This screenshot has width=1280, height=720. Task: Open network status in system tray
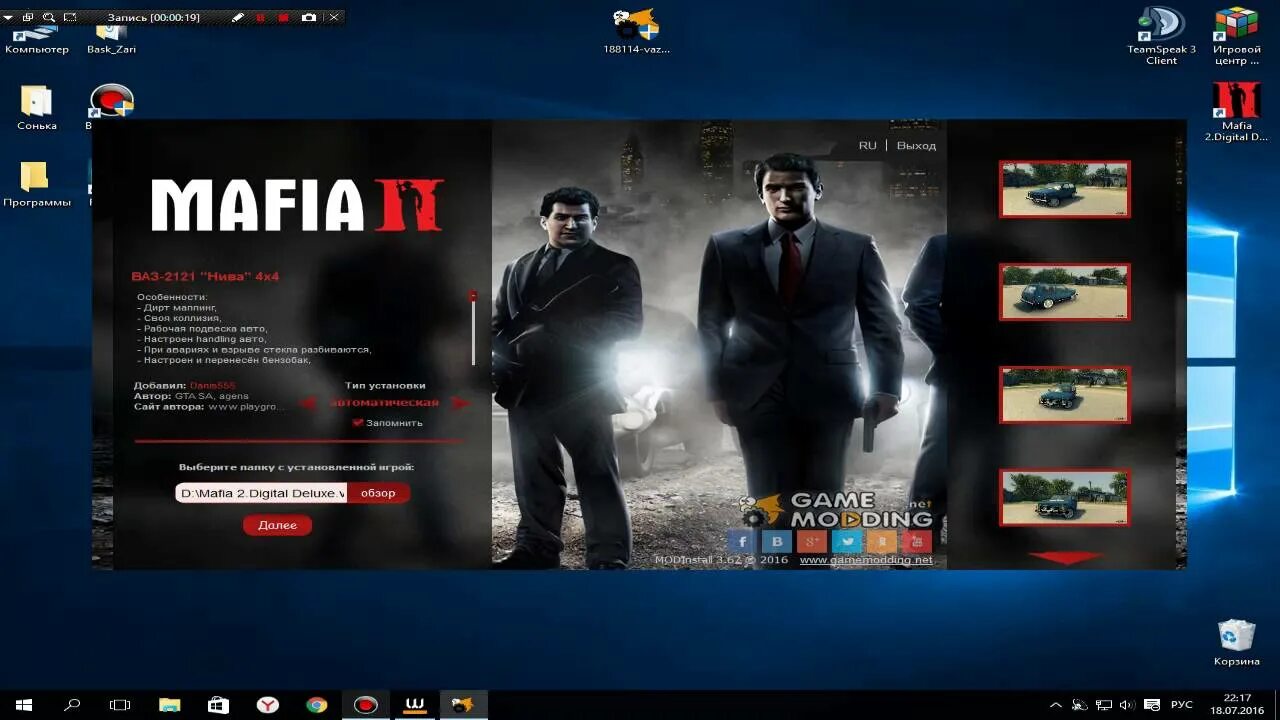(x=1104, y=705)
